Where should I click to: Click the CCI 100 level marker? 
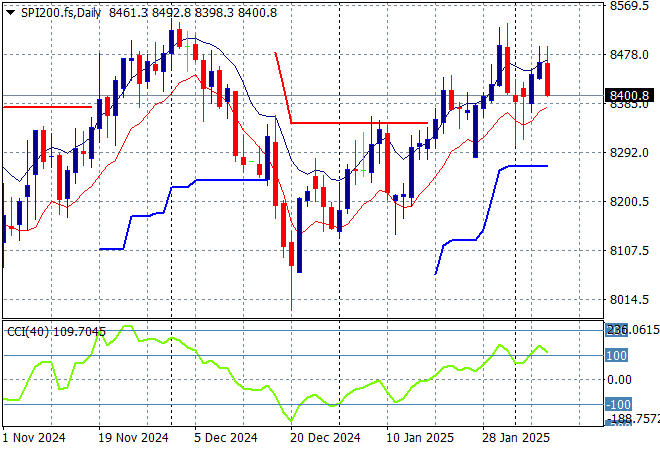(616, 356)
